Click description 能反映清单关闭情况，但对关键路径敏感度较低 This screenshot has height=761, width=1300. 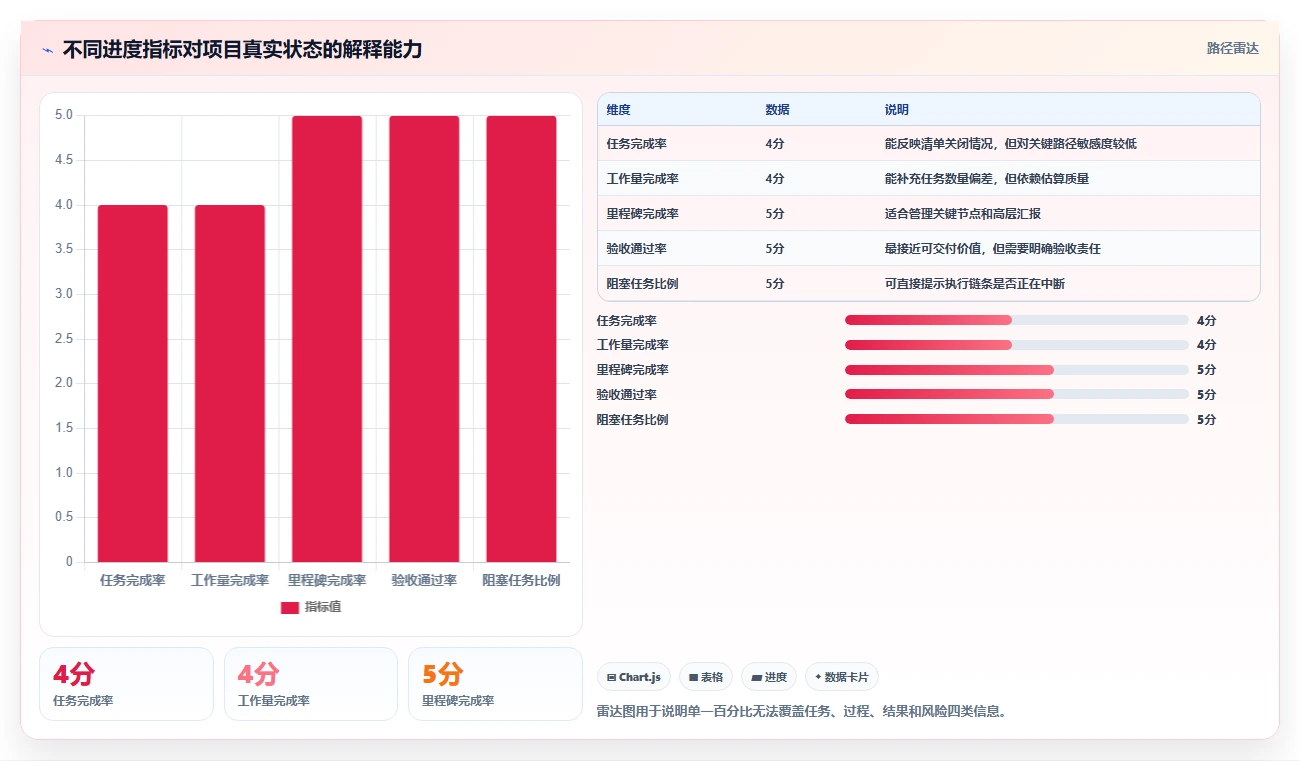coord(1010,144)
